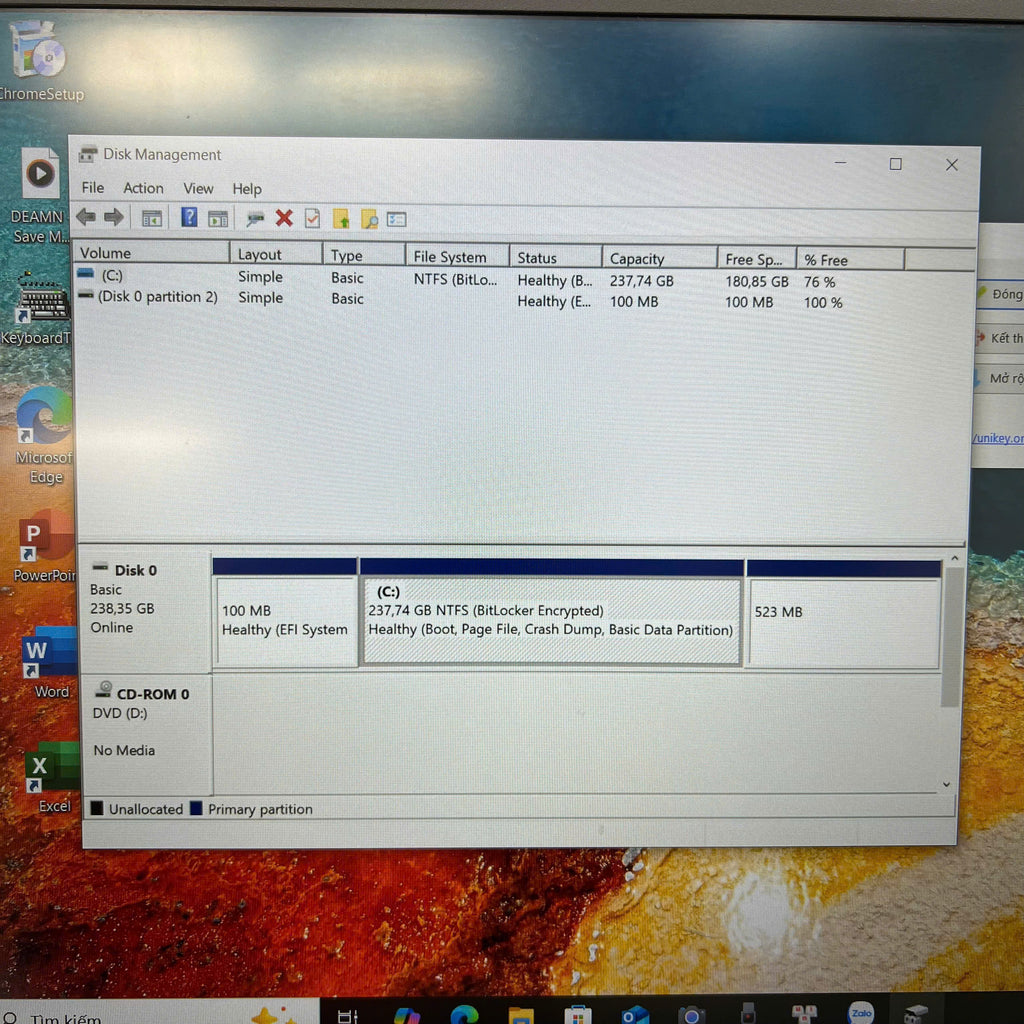
Task: Click the Show/Hide Console Tree icon
Action: 152,218
